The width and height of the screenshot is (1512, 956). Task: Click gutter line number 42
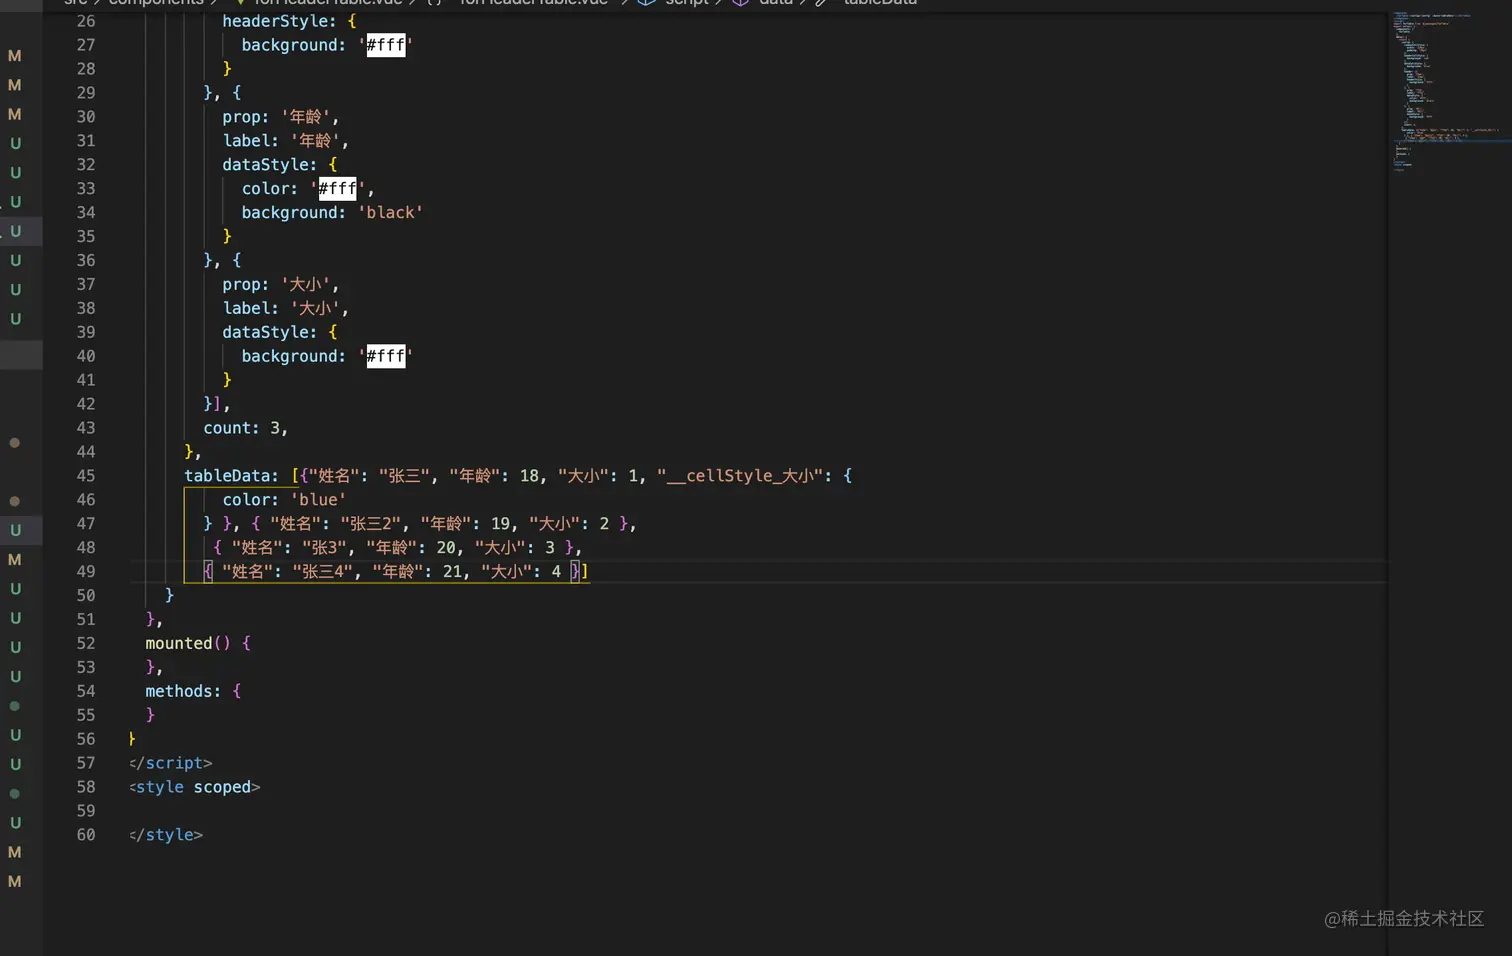click(86, 404)
